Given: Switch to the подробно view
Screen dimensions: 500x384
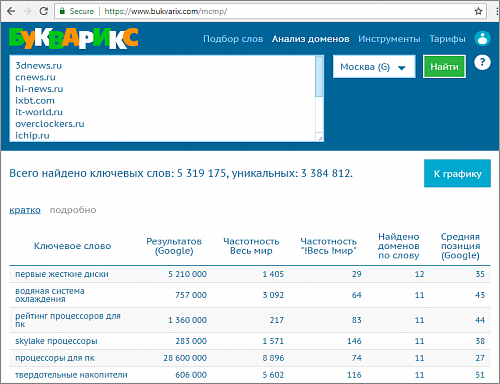Looking at the screenshot, I should point(73,210).
